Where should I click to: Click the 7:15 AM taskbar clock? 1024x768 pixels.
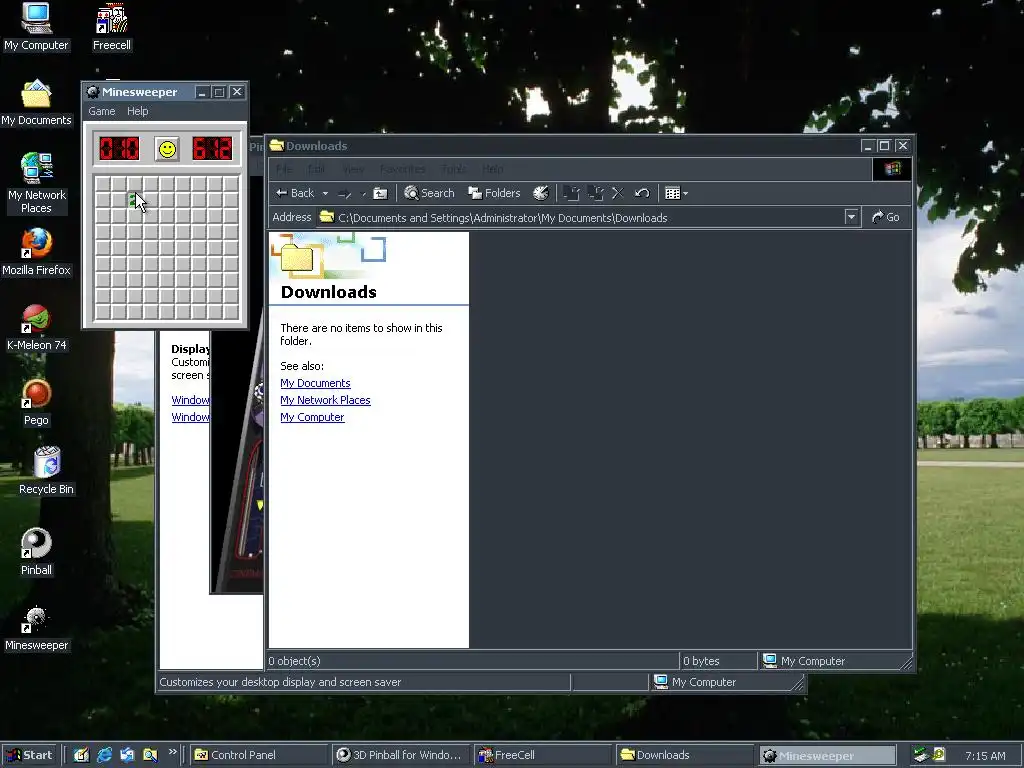[x=985, y=756]
